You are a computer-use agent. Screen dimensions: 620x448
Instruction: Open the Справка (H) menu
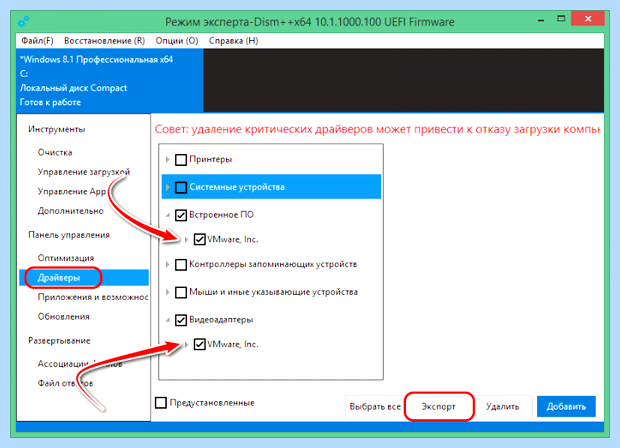(x=233, y=41)
